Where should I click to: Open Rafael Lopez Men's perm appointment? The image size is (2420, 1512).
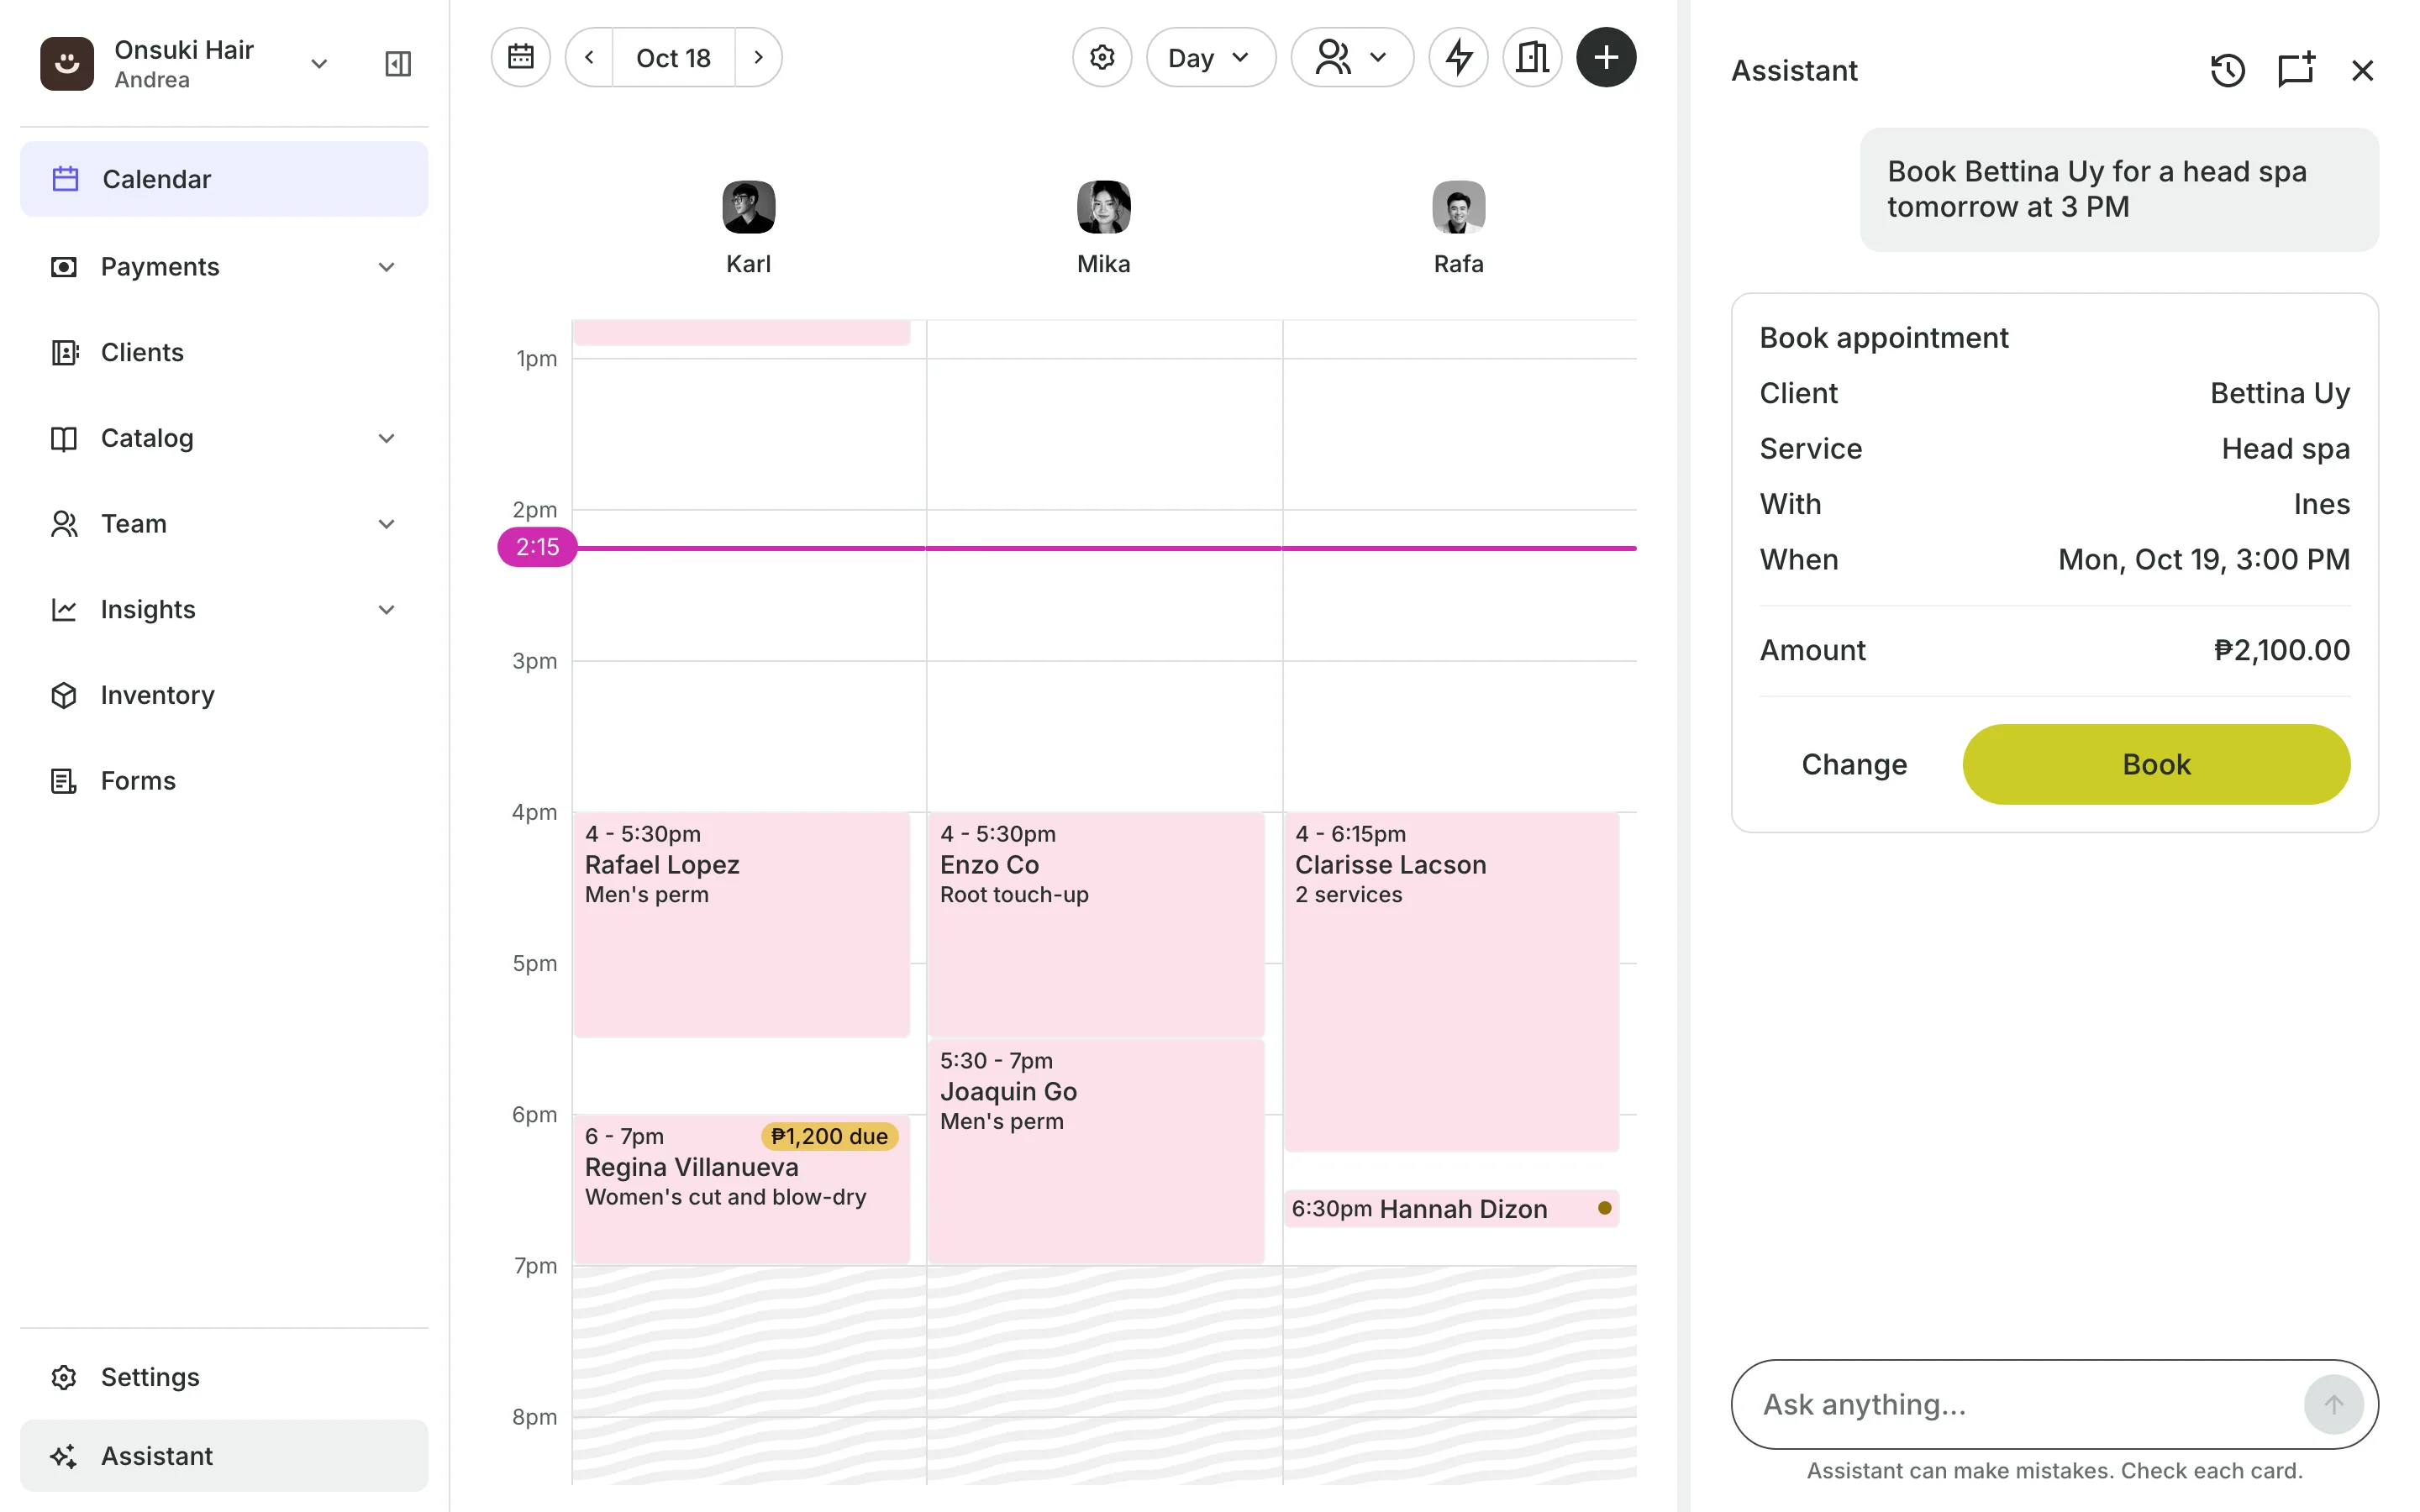741,924
